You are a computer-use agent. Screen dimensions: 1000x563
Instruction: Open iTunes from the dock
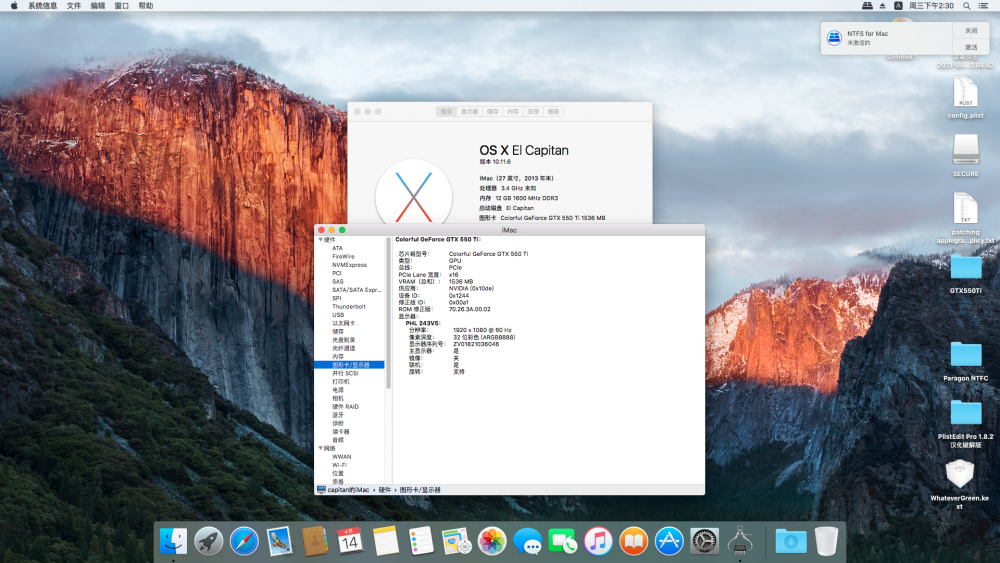[x=598, y=541]
